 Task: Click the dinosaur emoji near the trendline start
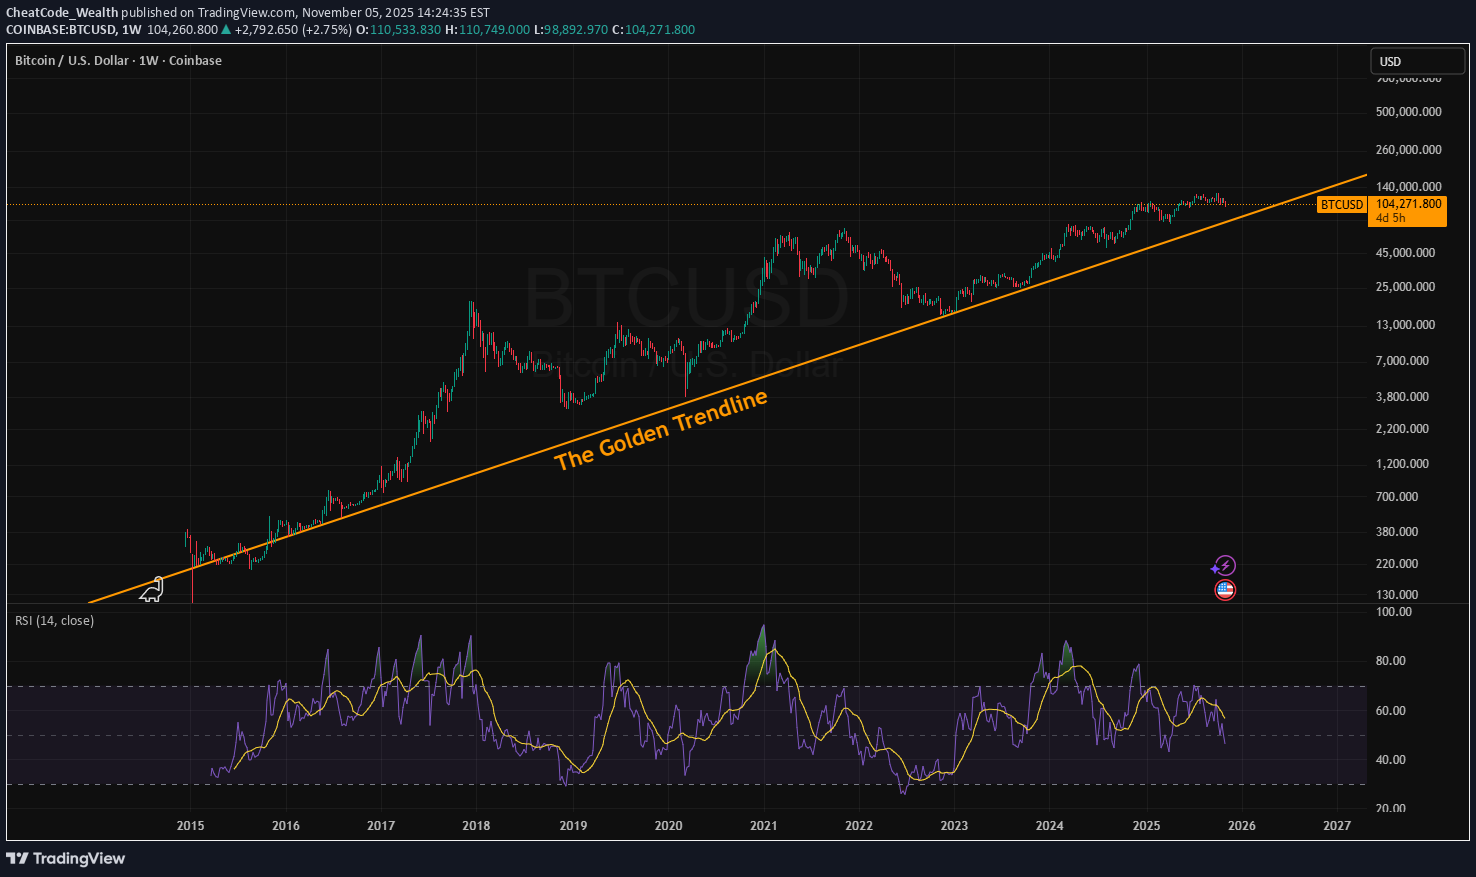tap(151, 590)
